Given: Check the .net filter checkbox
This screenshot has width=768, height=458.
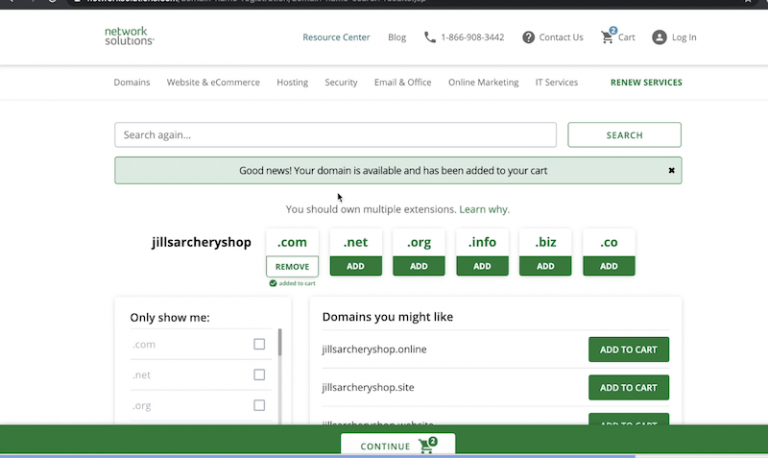Looking at the screenshot, I should 259,375.
